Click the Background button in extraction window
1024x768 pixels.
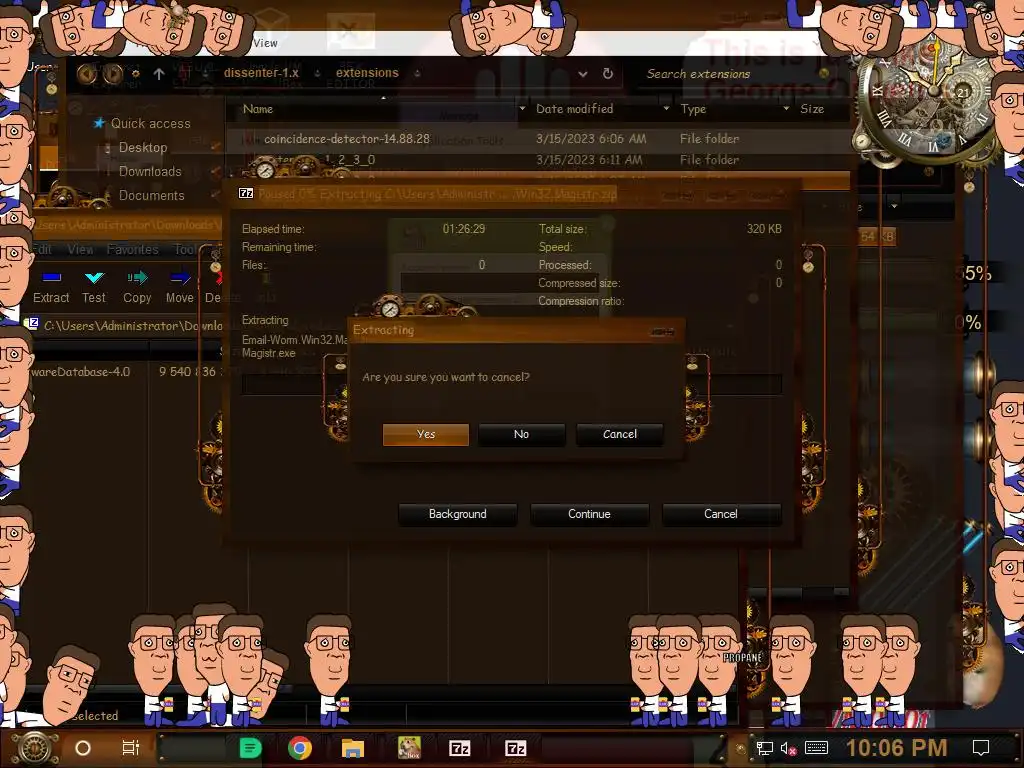tap(457, 514)
